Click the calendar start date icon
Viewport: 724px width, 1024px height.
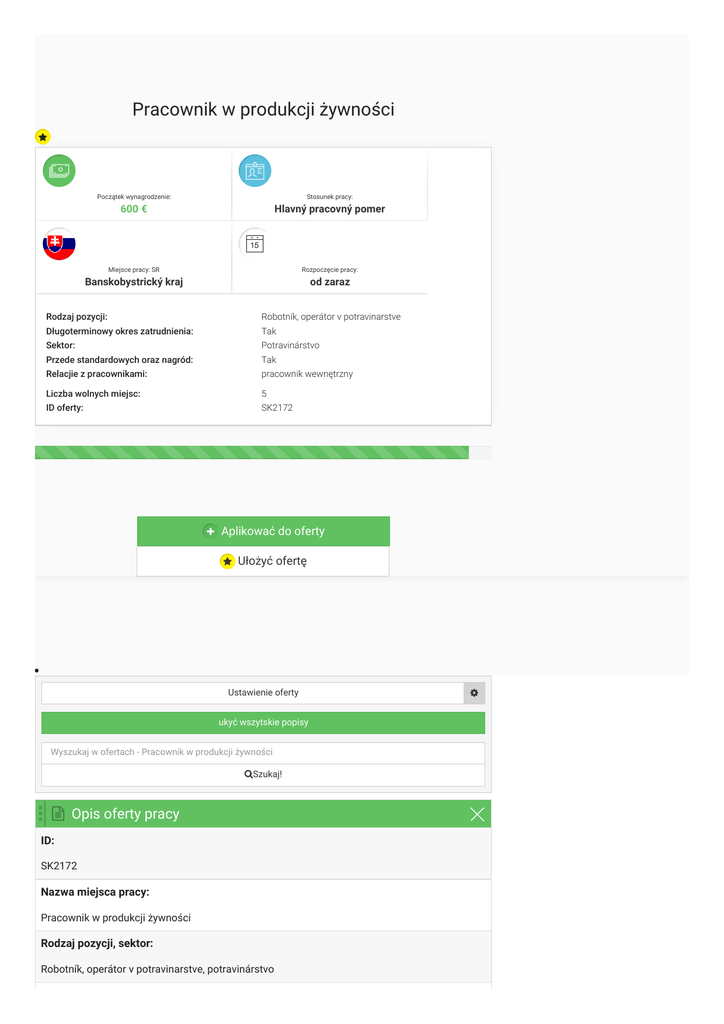tap(255, 244)
